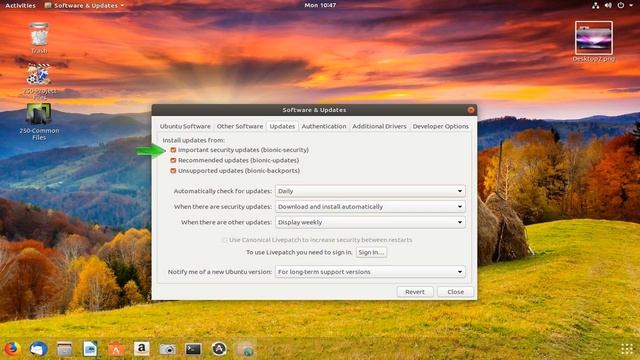
Task: Open 250 Common Files desktop icon
Action: [x=39, y=122]
